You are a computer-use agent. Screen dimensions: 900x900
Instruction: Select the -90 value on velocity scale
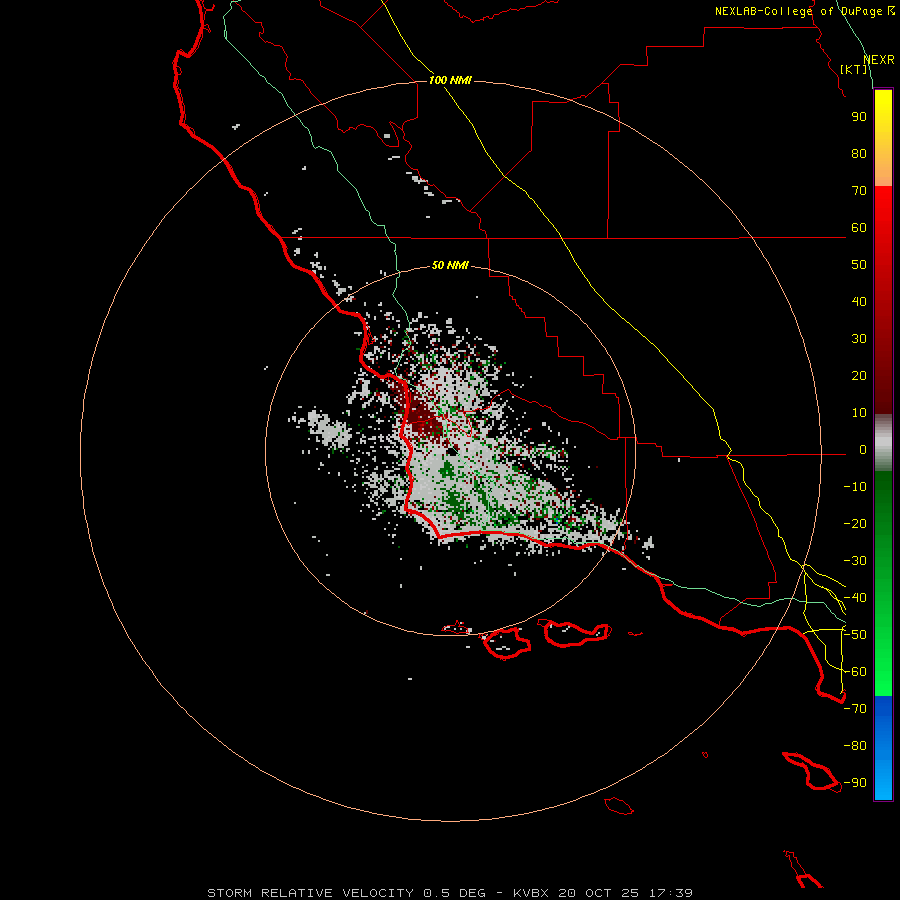tap(855, 783)
